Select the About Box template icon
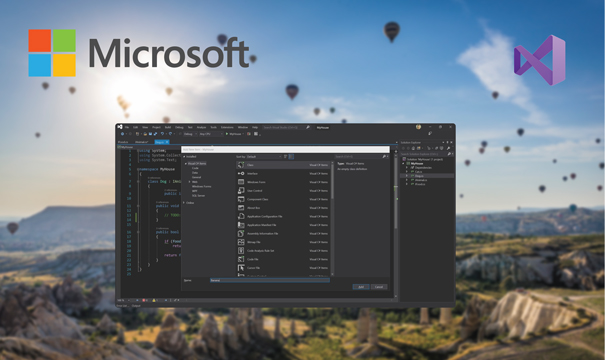This screenshot has height=360, width=605. 241,208
